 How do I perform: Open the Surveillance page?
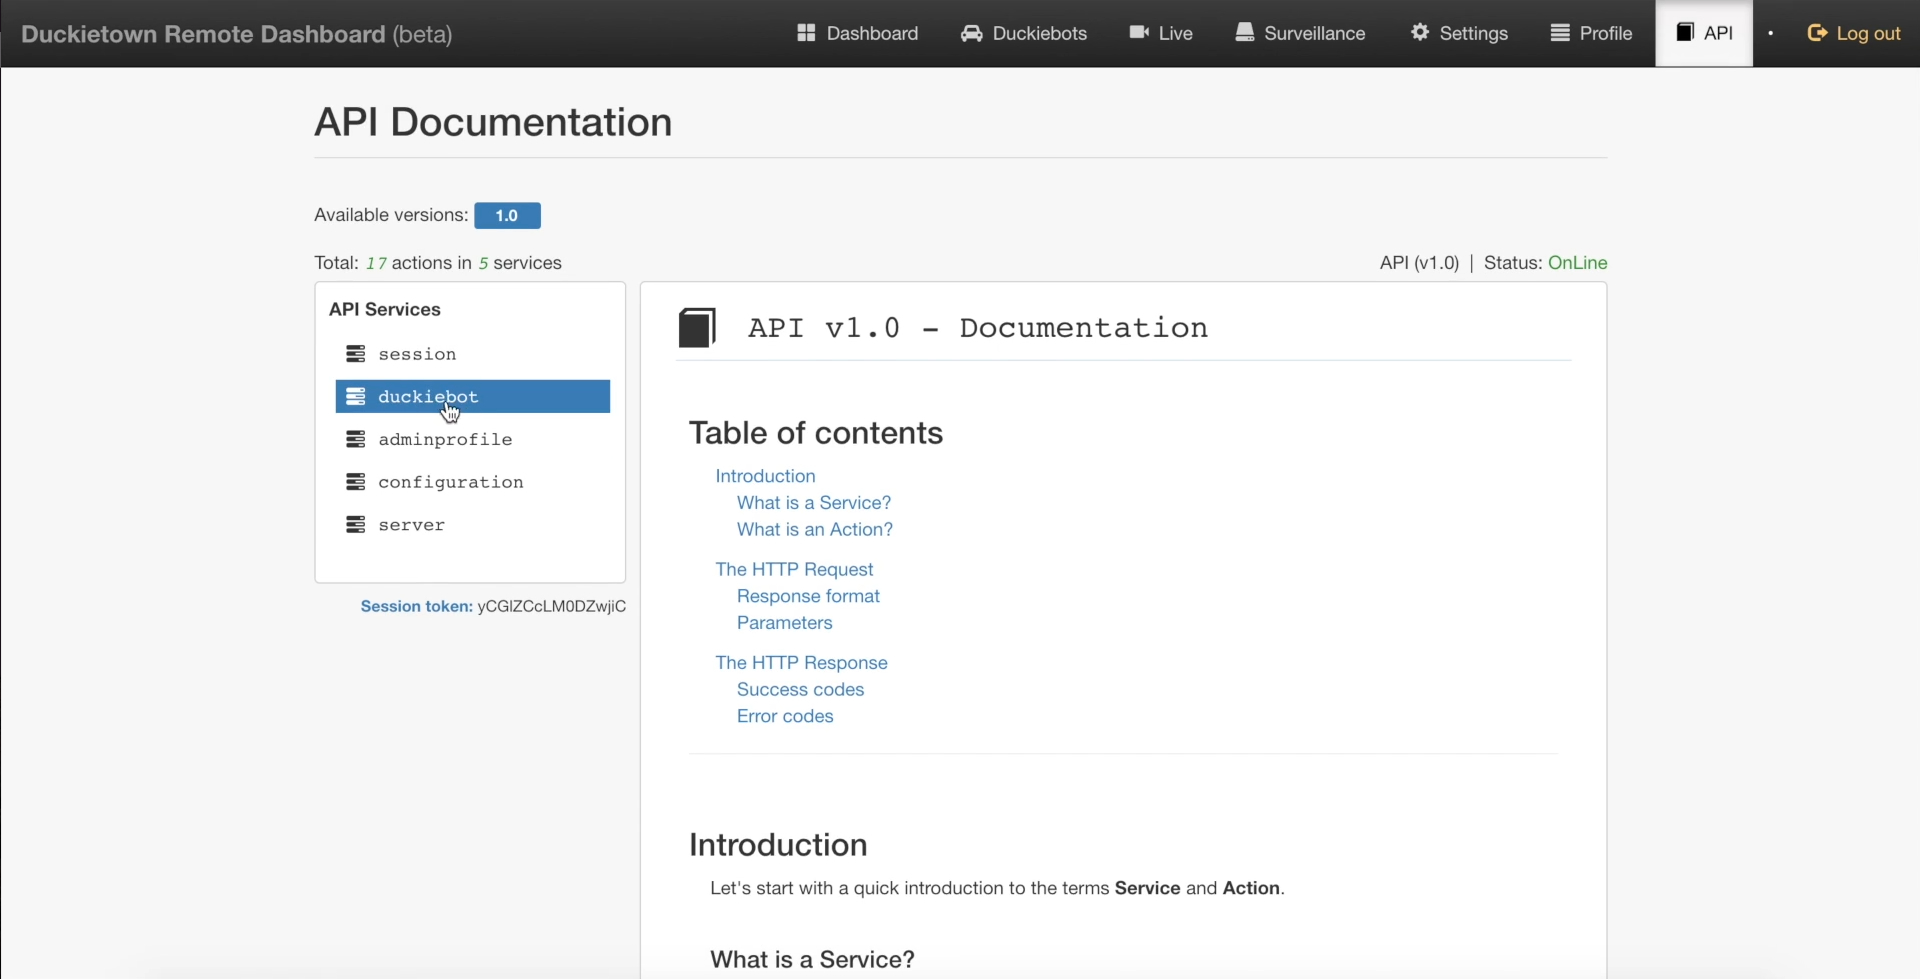click(1299, 33)
